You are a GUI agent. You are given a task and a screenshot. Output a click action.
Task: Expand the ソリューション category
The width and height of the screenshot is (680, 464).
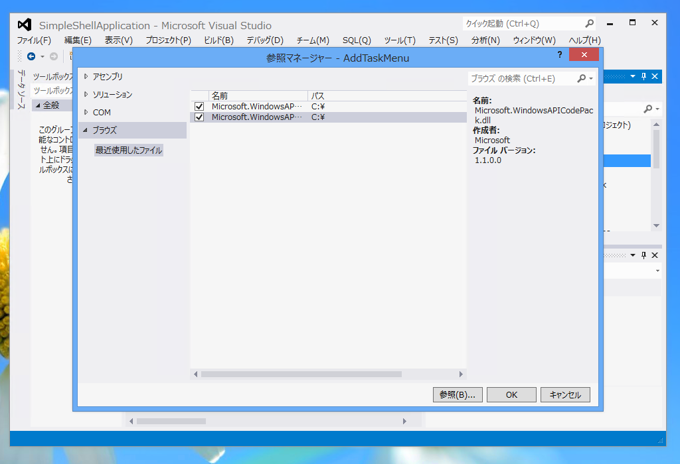(86, 94)
